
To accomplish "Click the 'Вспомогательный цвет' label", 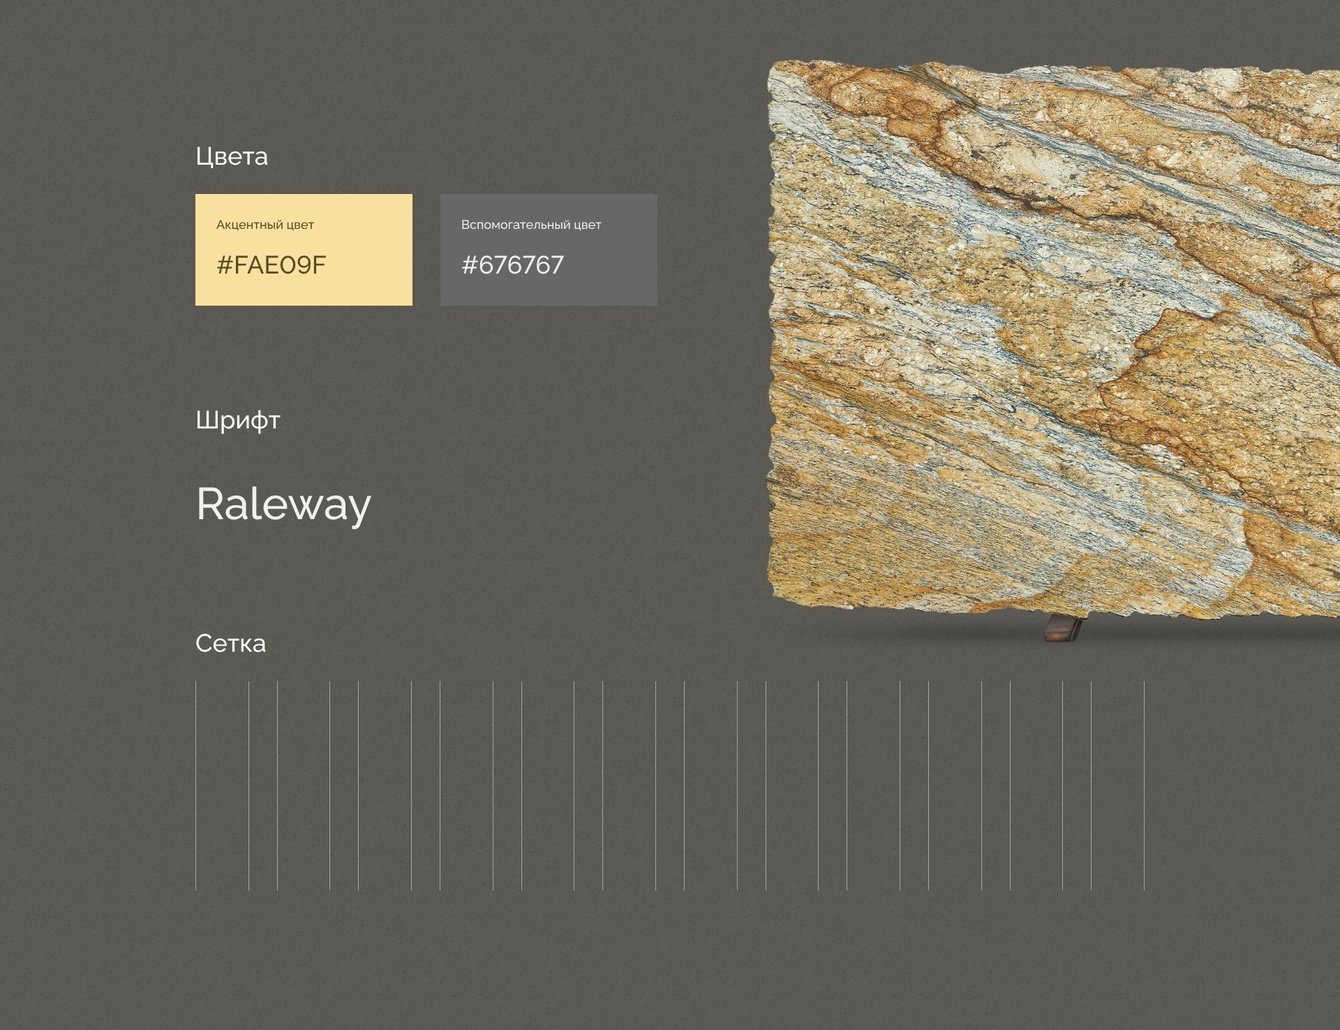I will (531, 225).
